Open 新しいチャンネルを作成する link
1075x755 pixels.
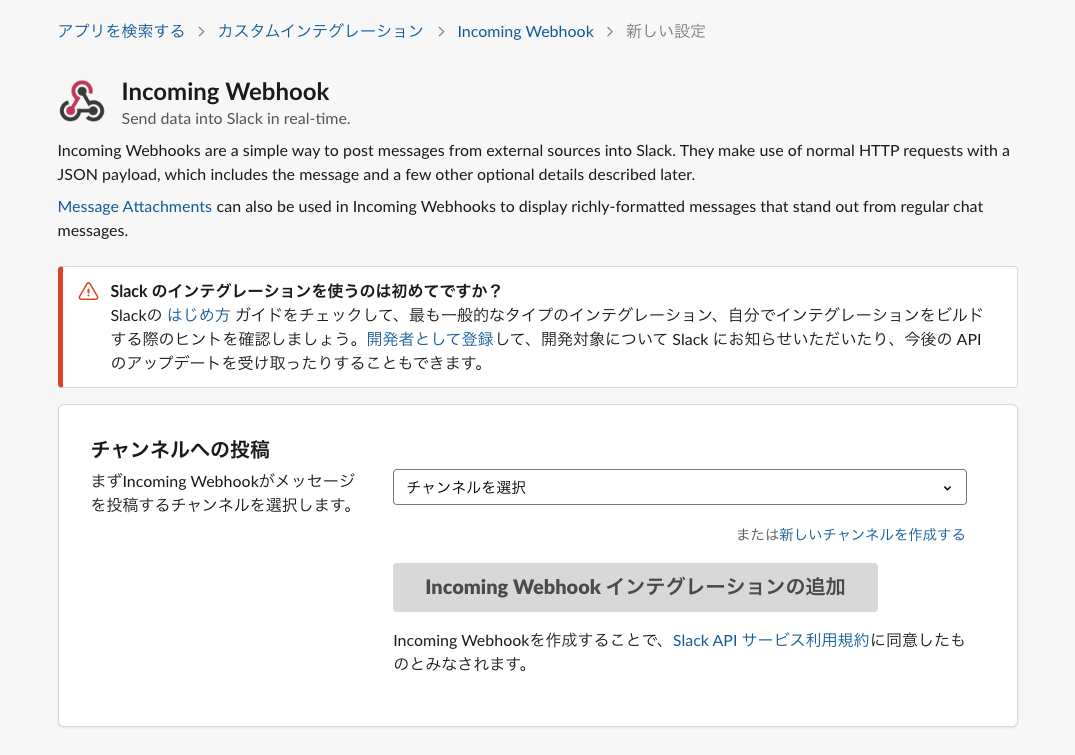point(872,534)
